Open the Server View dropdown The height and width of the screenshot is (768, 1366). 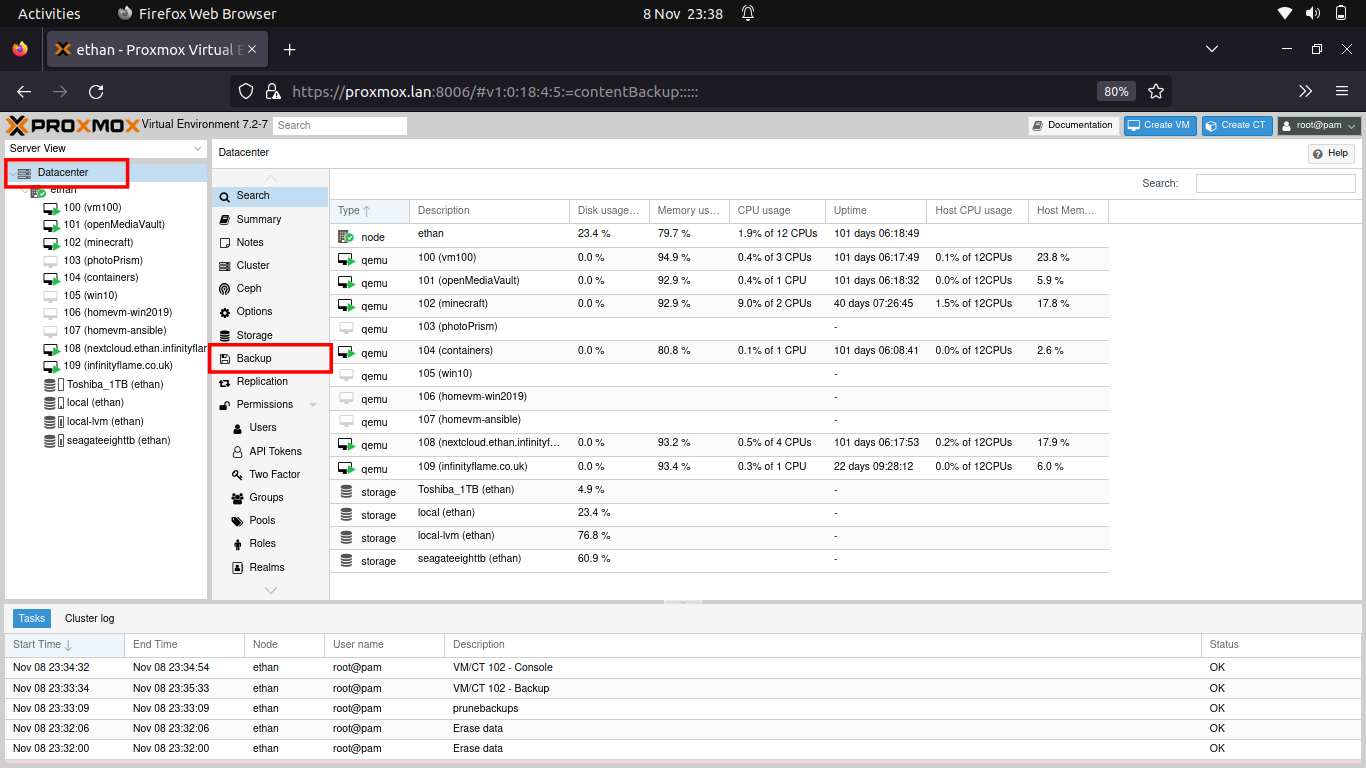106,148
